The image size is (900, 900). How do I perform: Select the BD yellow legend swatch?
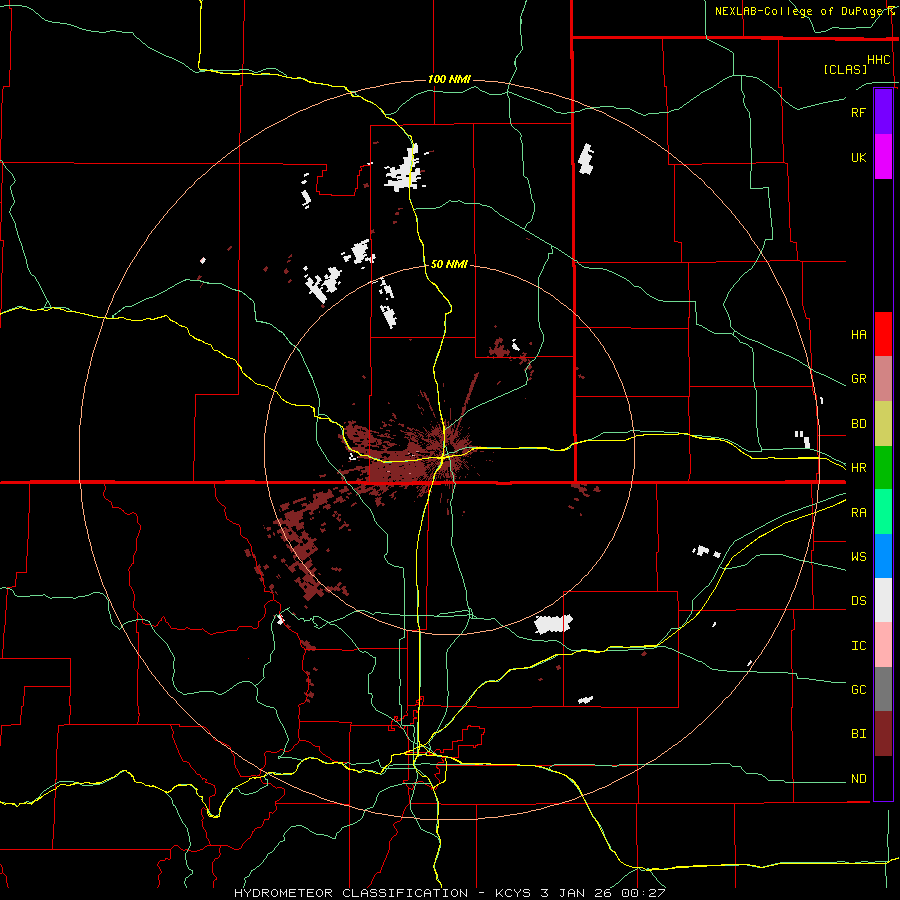(x=883, y=423)
